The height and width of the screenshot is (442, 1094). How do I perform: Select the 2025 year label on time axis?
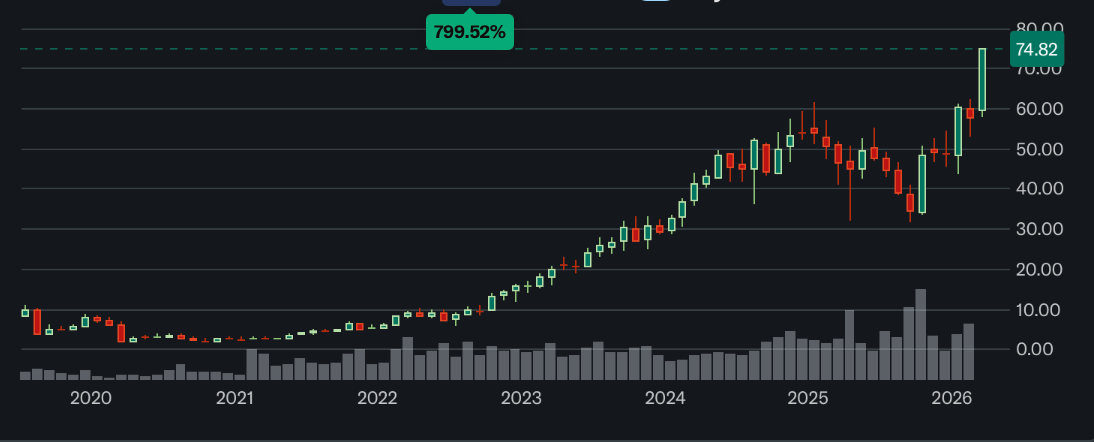pyautogui.click(x=807, y=398)
